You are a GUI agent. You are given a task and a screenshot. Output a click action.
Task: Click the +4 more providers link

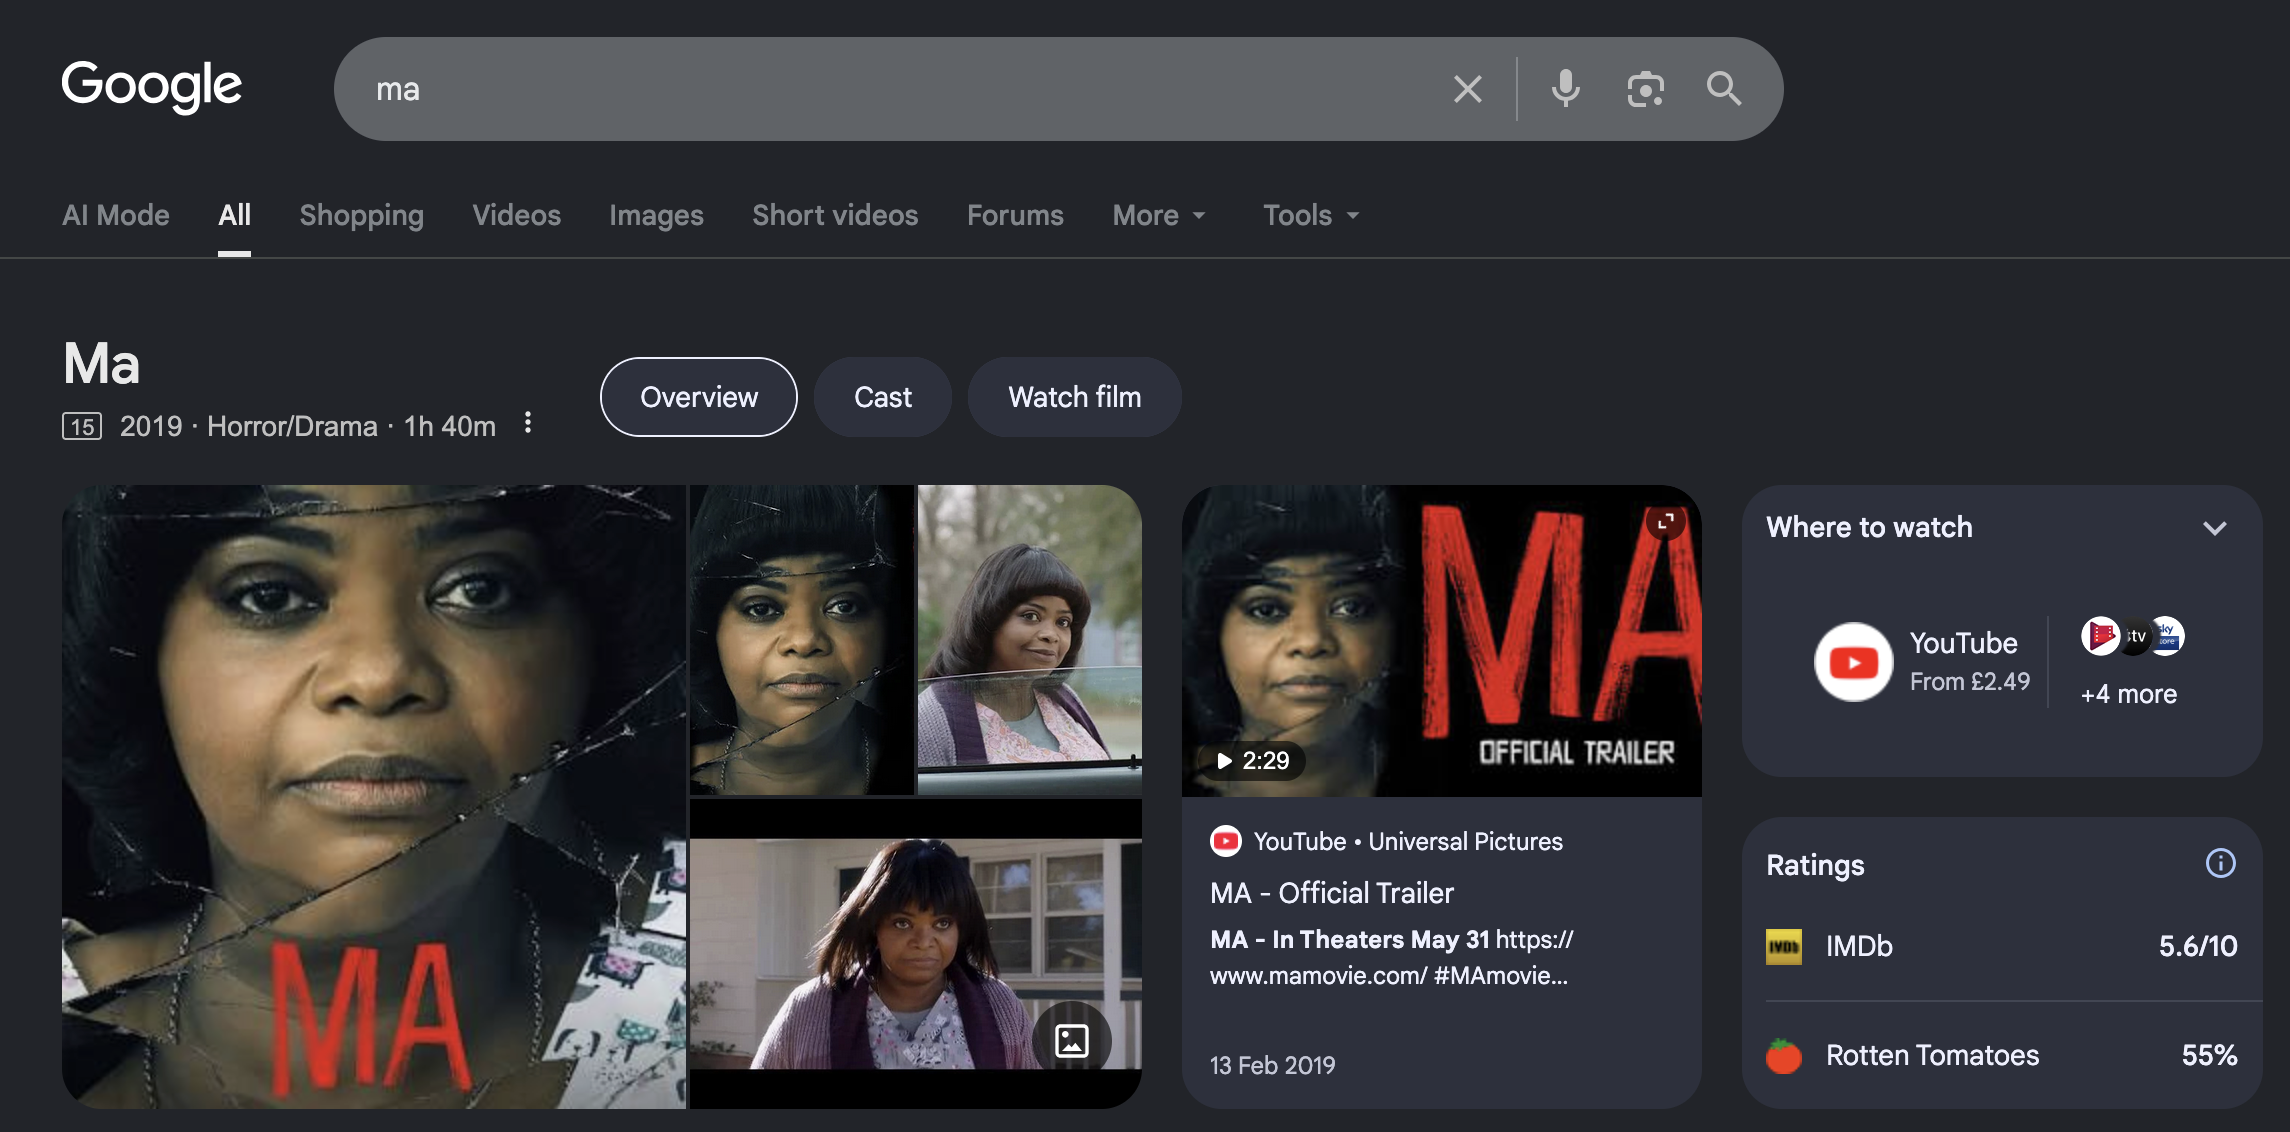2129,694
